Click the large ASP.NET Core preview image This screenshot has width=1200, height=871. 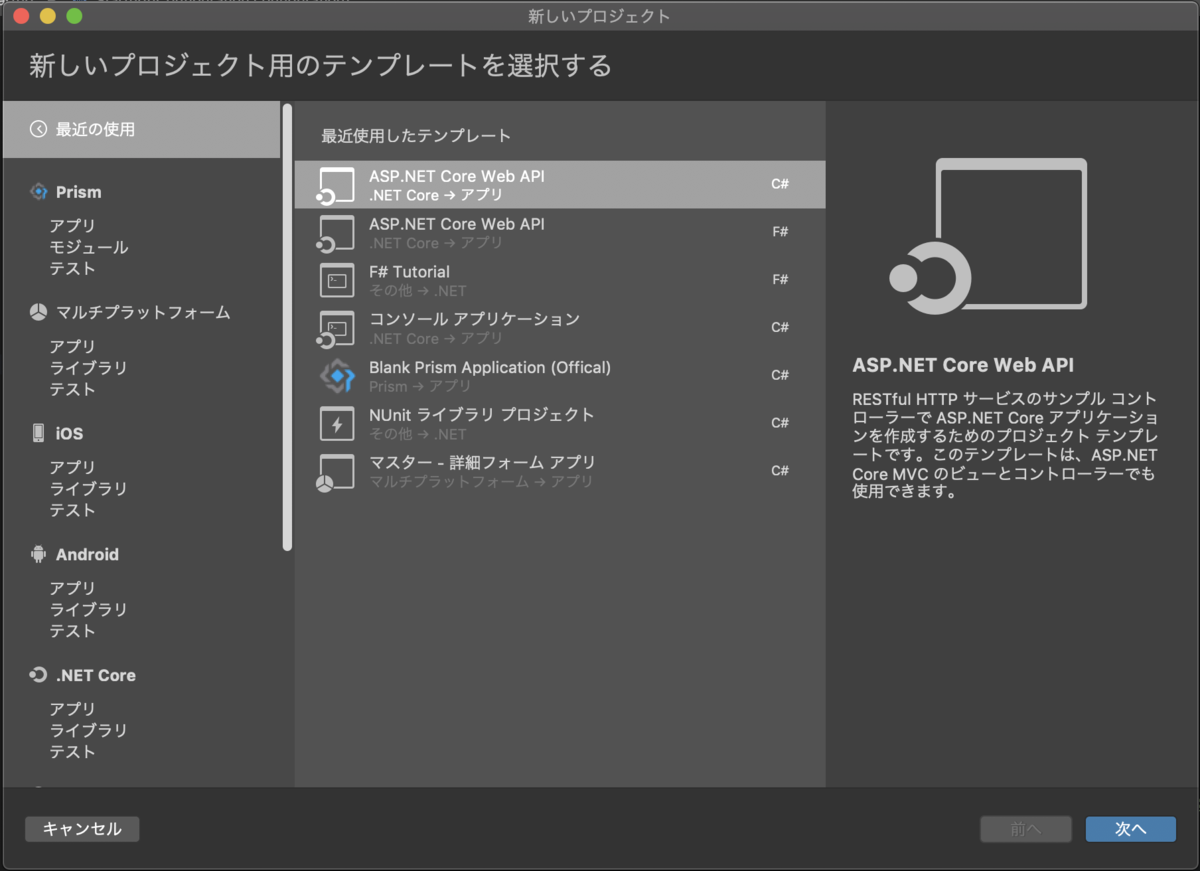[988, 236]
